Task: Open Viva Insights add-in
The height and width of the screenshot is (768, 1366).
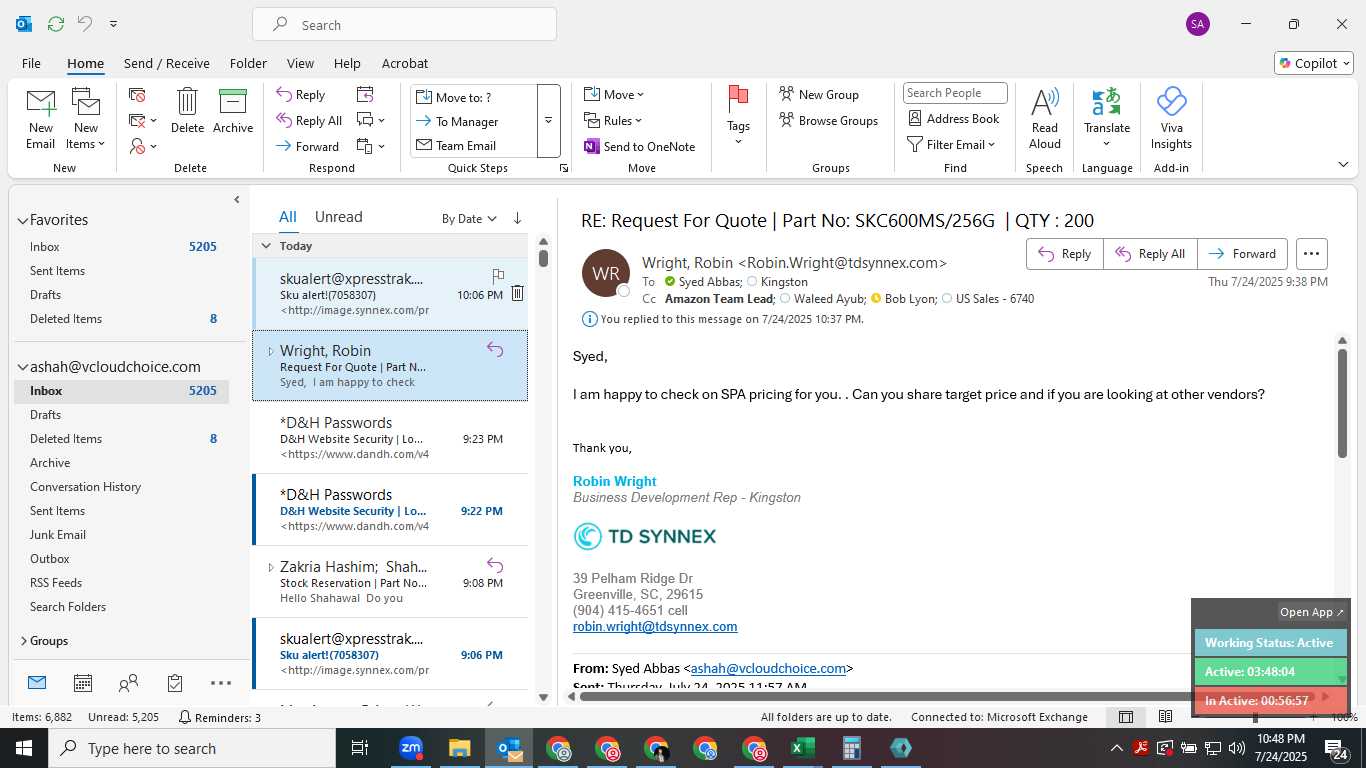Action: point(1171,118)
